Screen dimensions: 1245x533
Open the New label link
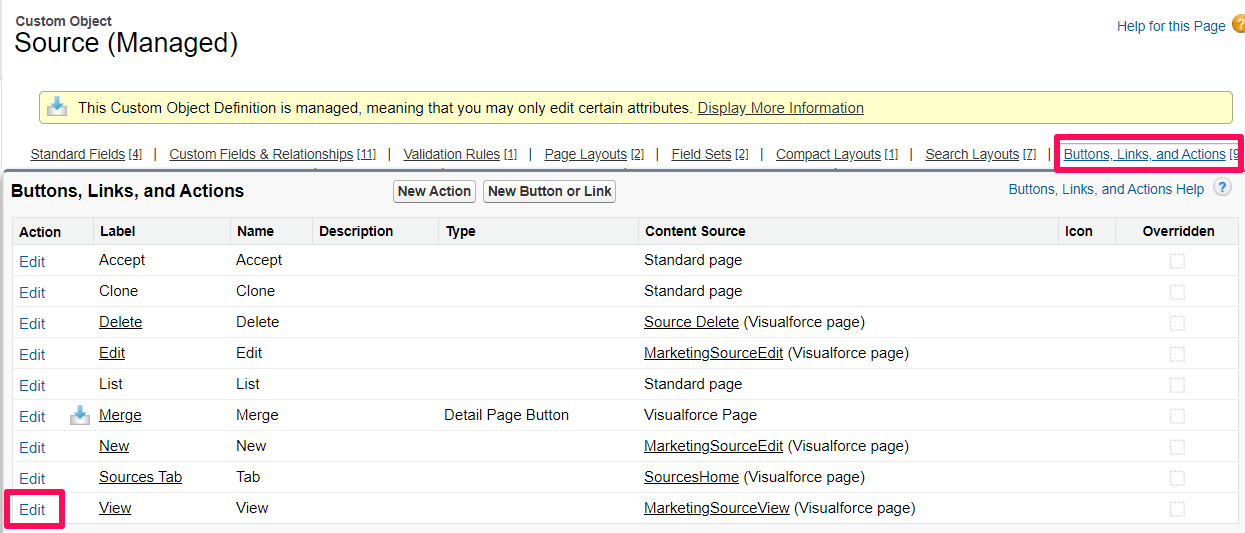coord(114,446)
